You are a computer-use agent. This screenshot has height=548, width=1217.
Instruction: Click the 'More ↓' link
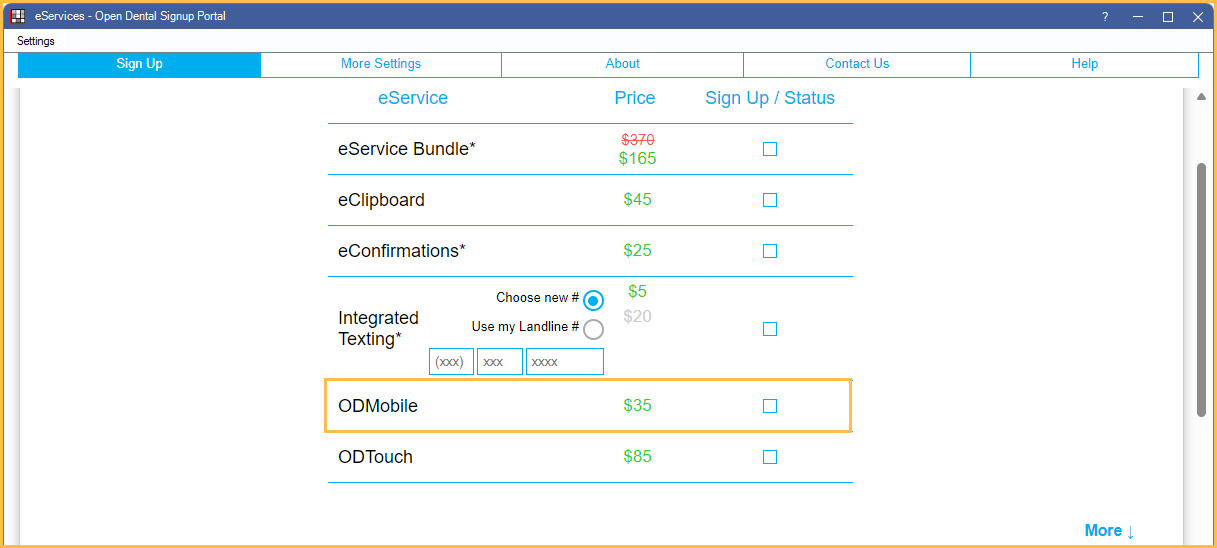click(1109, 531)
